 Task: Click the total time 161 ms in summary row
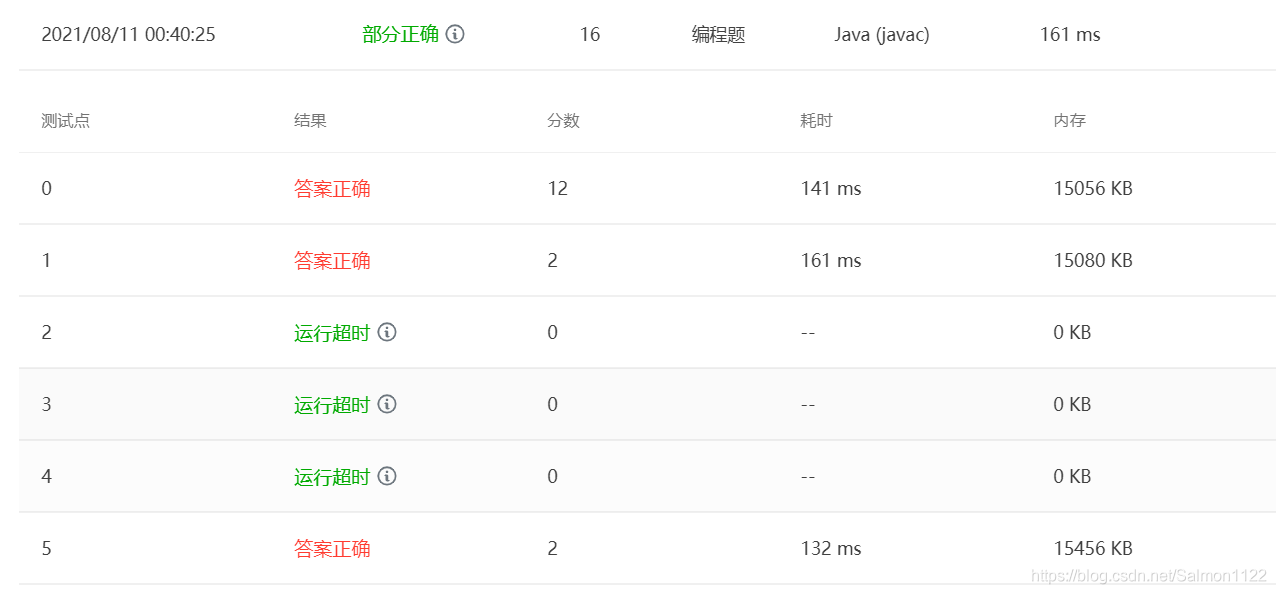[x=1070, y=34]
